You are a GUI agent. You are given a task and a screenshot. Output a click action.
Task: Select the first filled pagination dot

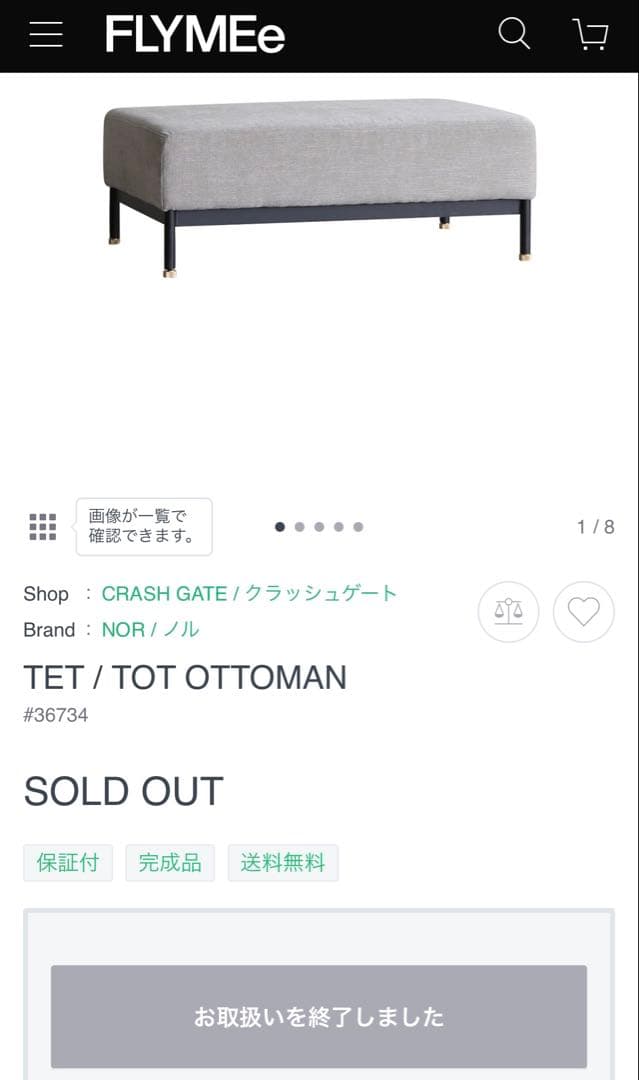coord(279,525)
